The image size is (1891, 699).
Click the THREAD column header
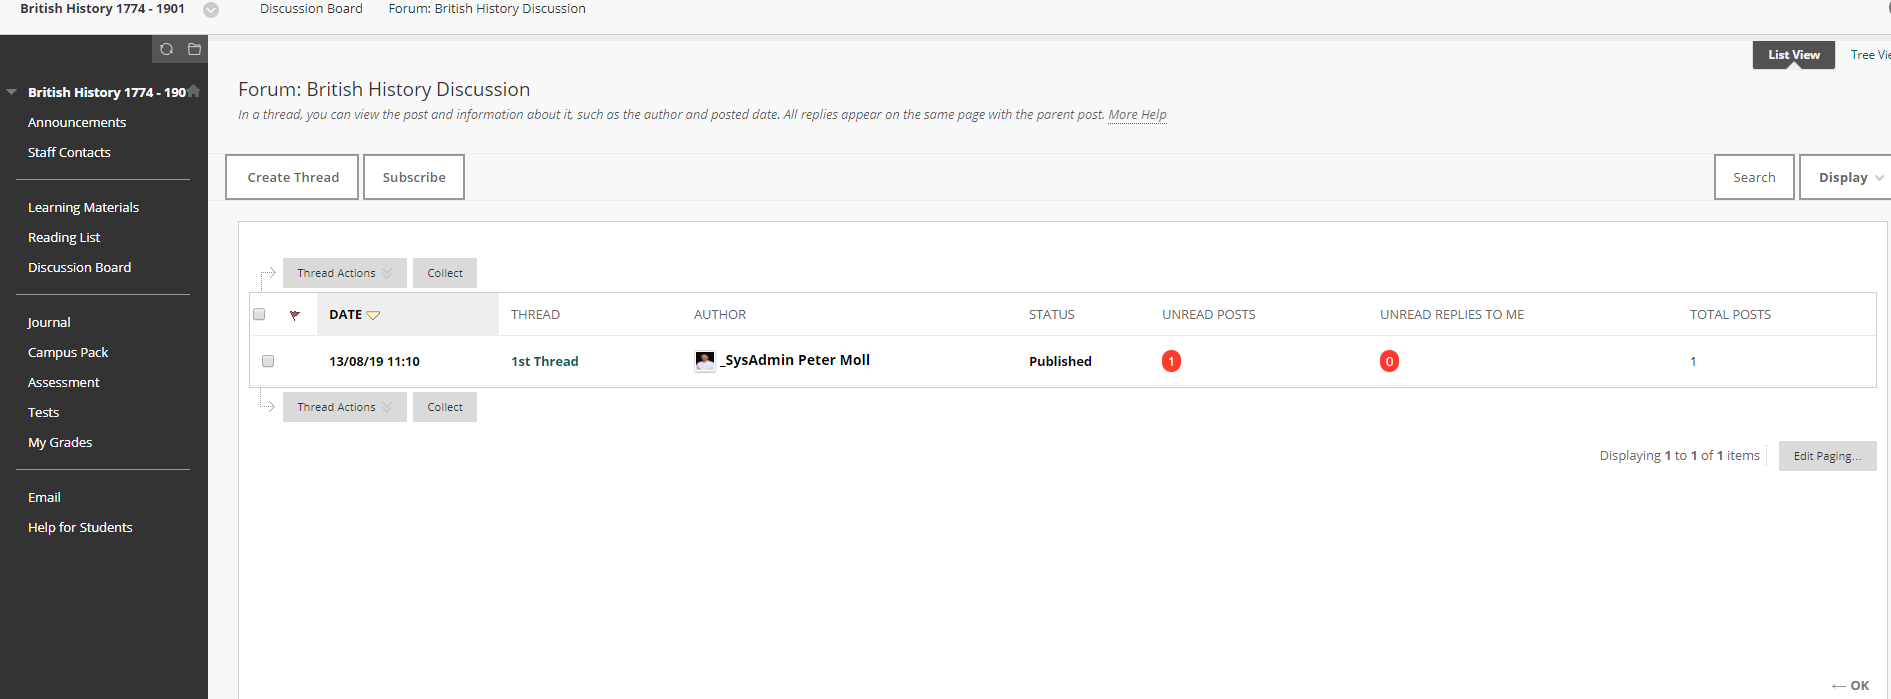pyautogui.click(x=535, y=314)
